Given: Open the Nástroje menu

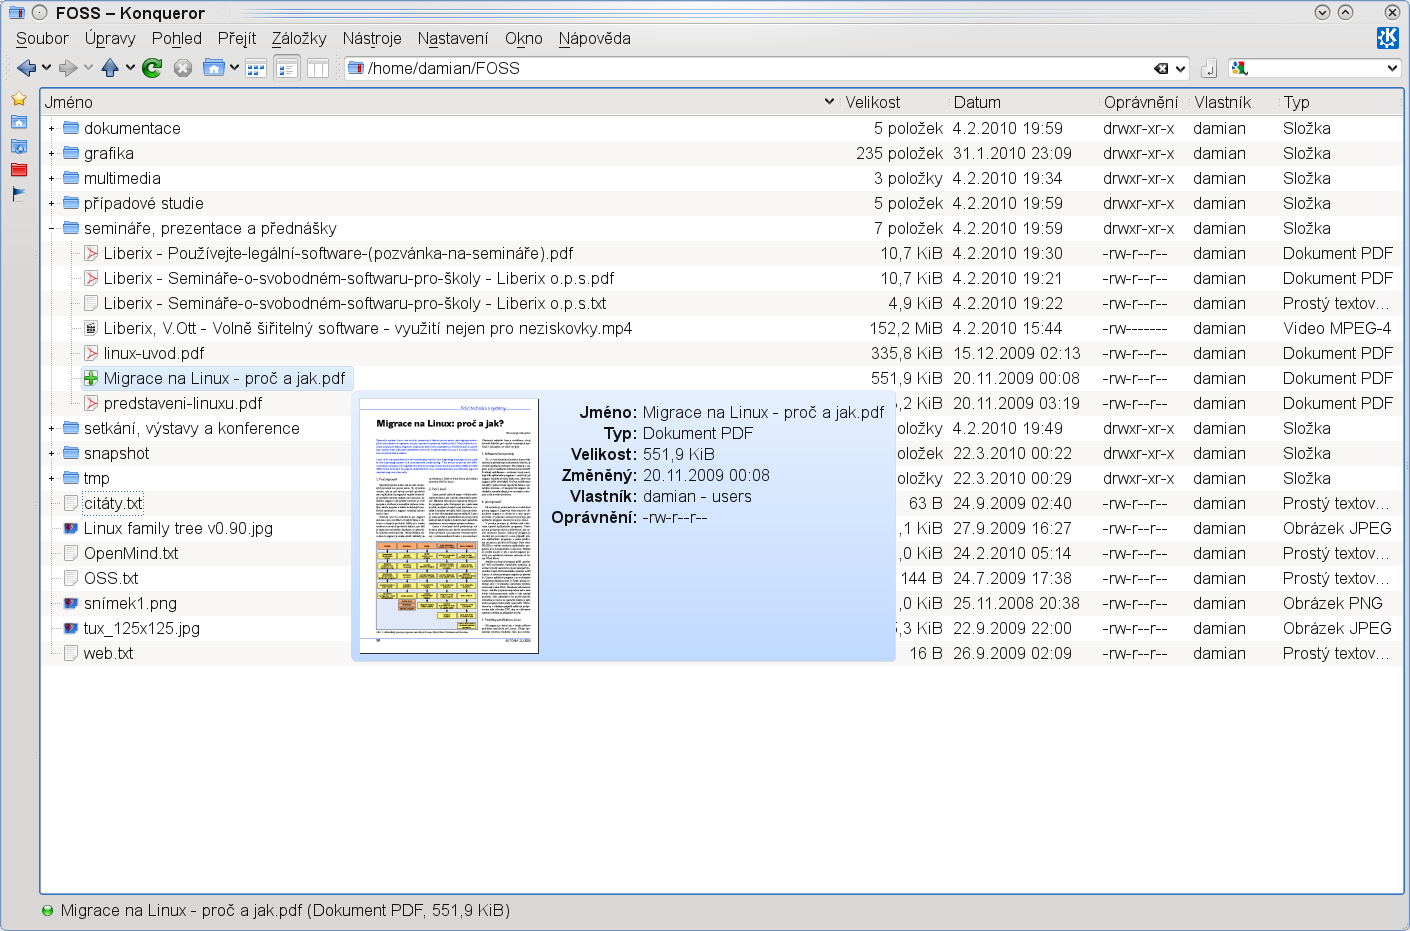Looking at the screenshot, I should 372,38.
